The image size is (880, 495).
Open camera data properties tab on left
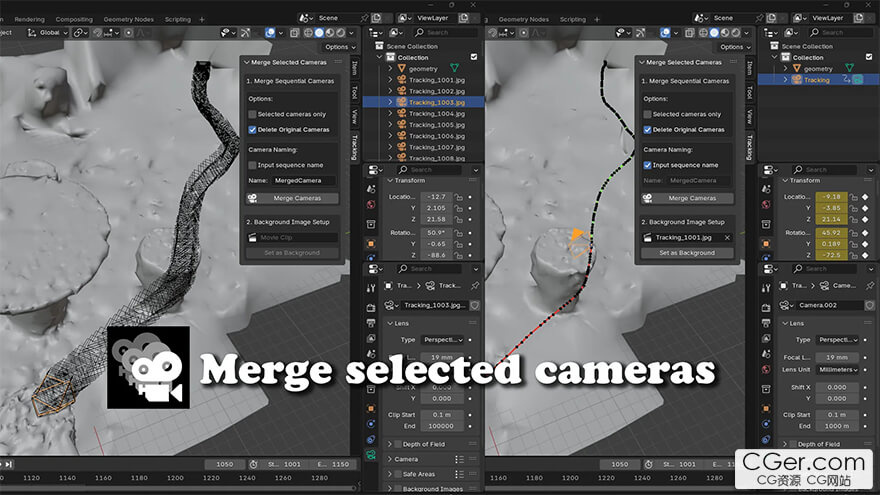click(x=371, y=455)
